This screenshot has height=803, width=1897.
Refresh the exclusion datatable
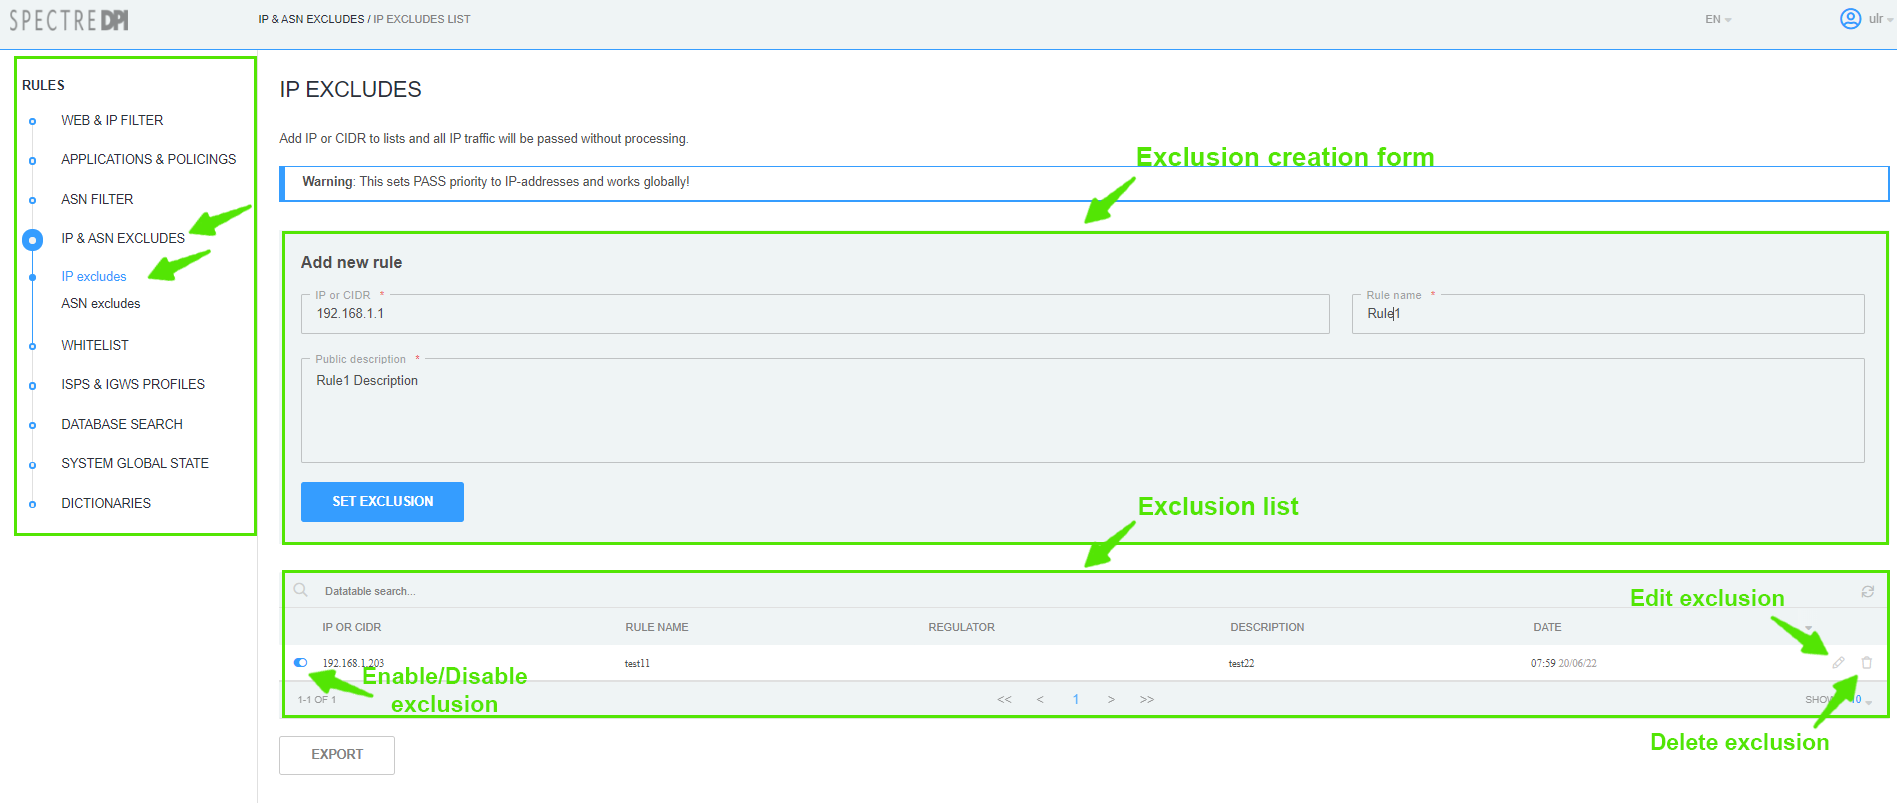click(x=1867, y=592)
